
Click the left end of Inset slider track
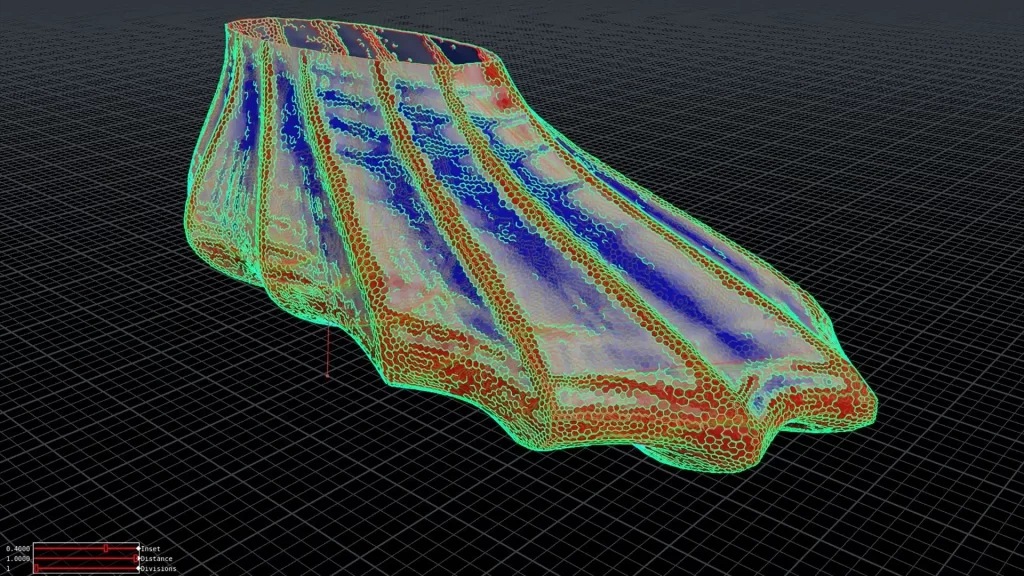(x=37, y=548)
